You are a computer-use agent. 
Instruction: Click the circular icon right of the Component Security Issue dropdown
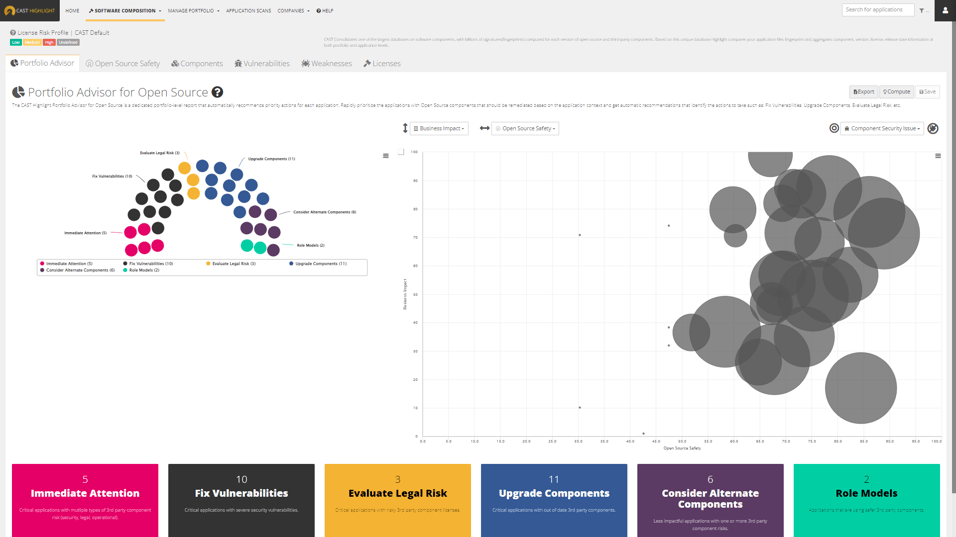coord(933,129)
